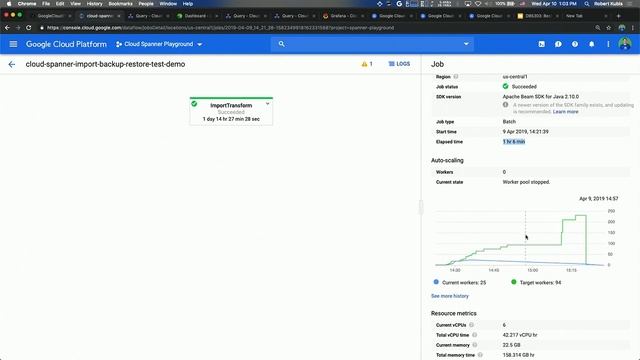Image resolution: width=640 pixels, height=360 pixels.
Task: Click the search magnifier icon in header
Action: [x=281, y=44]
